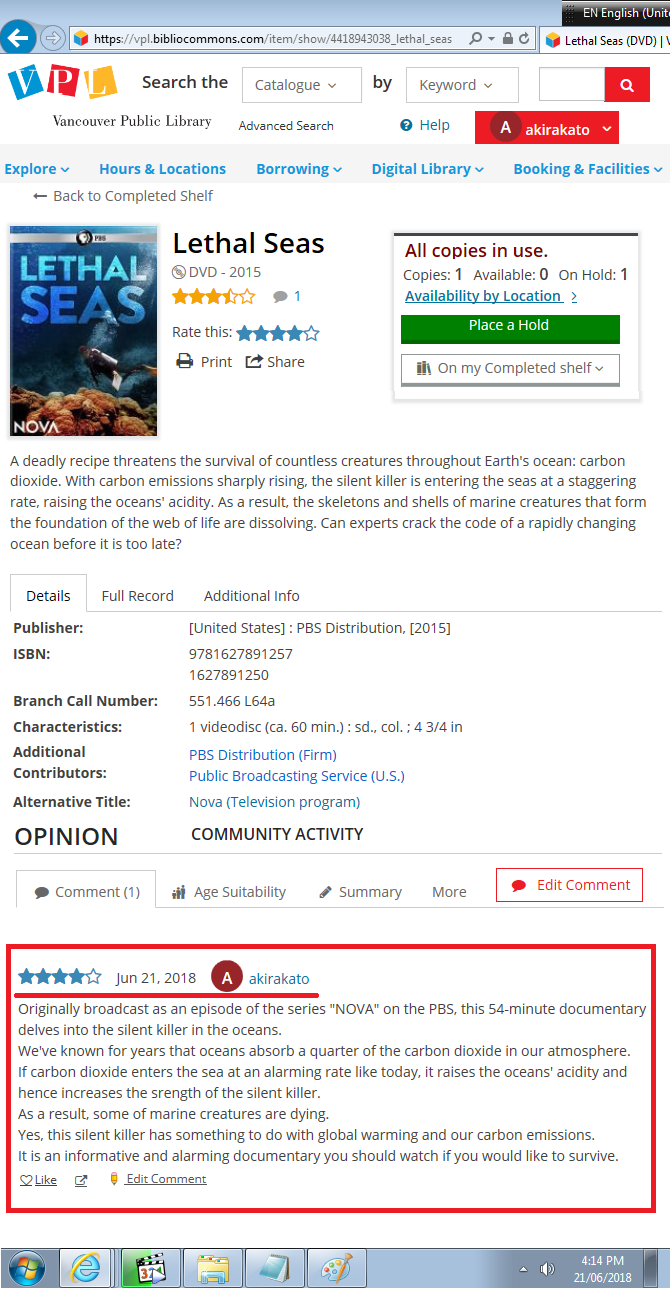Expand the akirakato account menu

tap(547, 128)
